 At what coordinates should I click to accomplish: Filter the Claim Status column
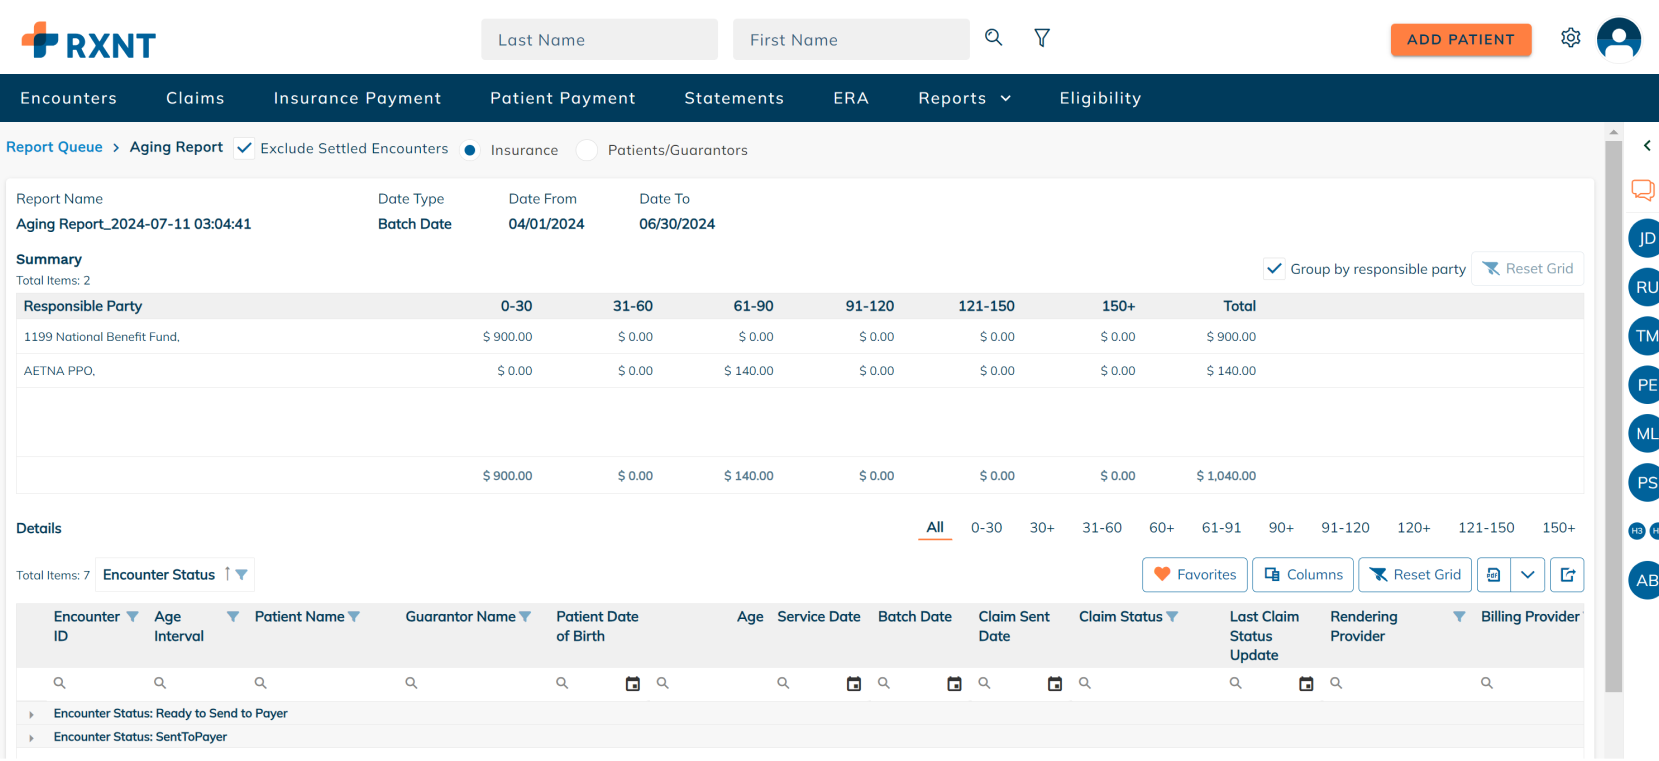1172,617
